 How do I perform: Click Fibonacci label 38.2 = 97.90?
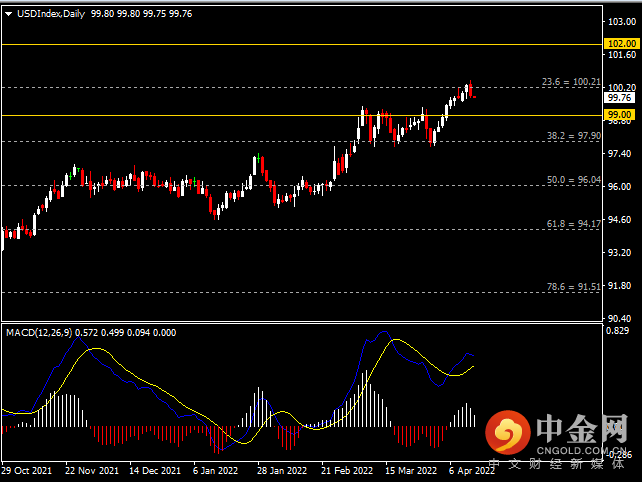click(x=574, y=136)
